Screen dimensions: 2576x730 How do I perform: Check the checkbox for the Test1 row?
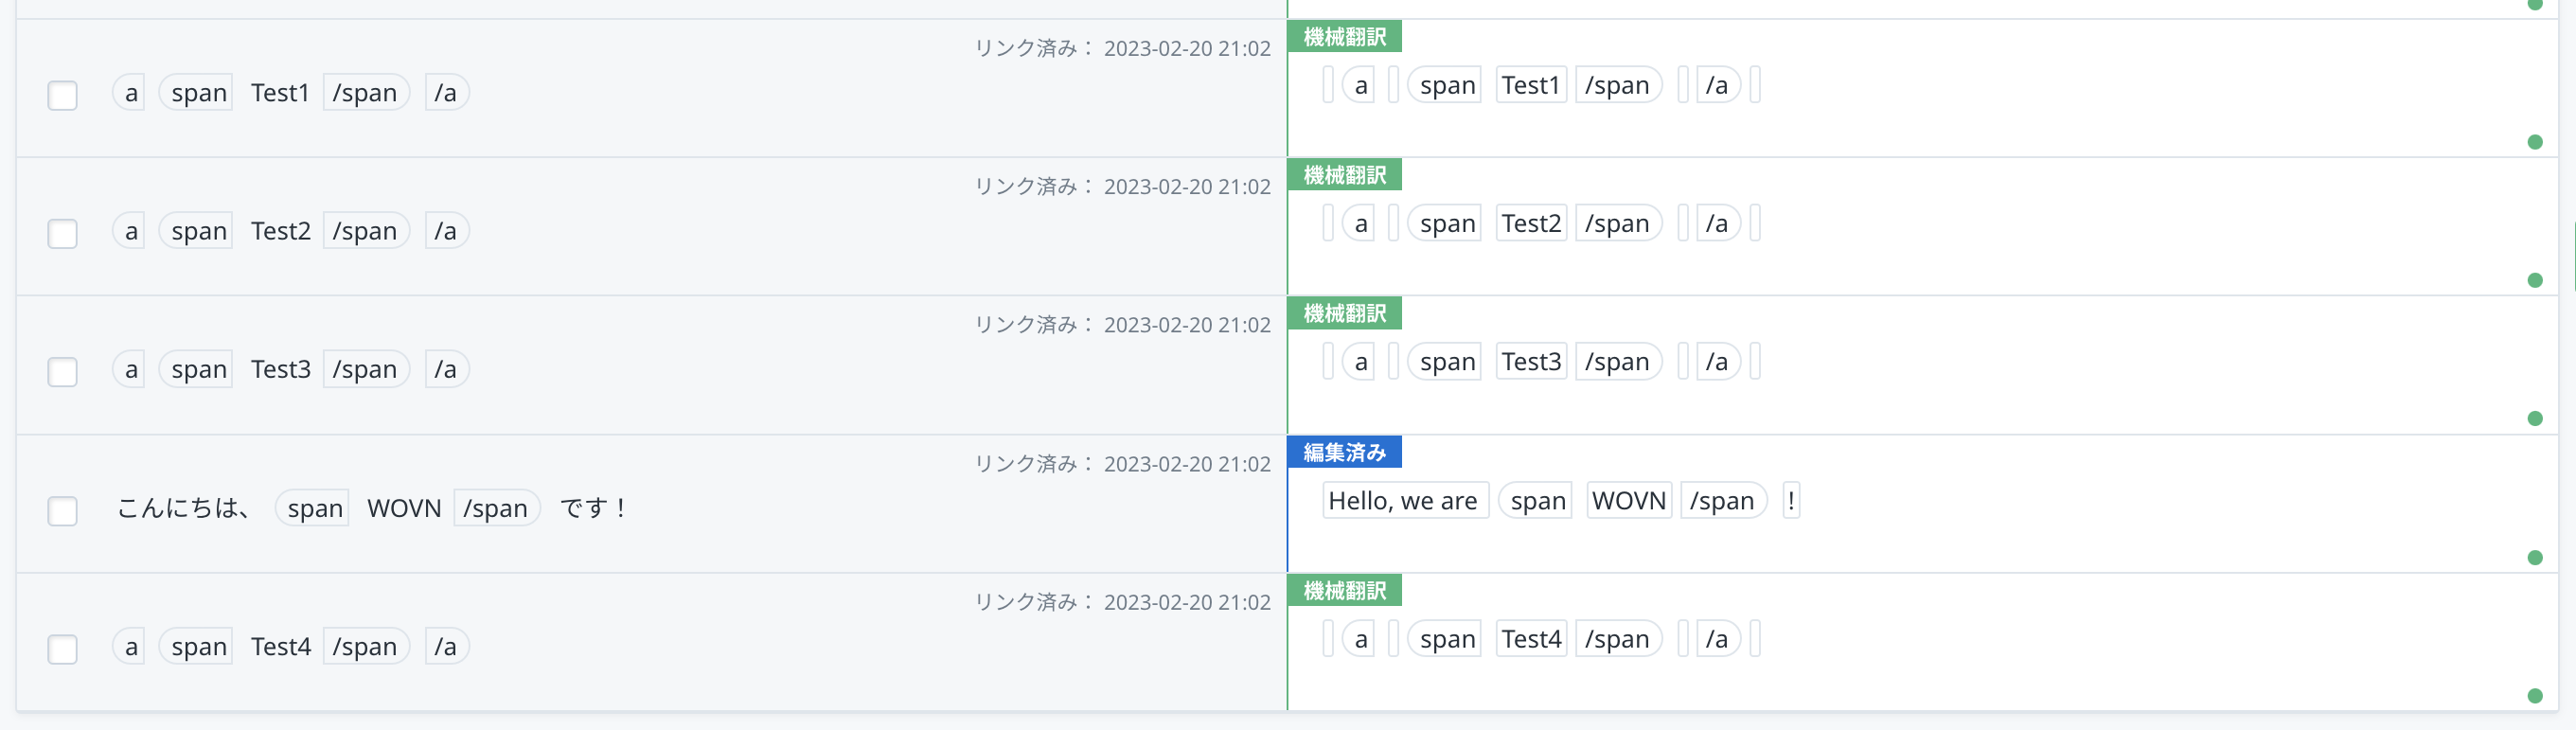tap(62, 95)
